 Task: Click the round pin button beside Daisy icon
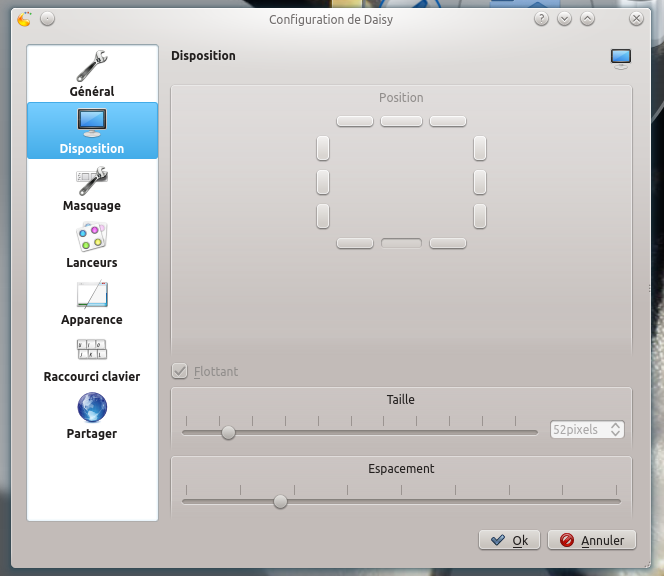tap(47, 19)
